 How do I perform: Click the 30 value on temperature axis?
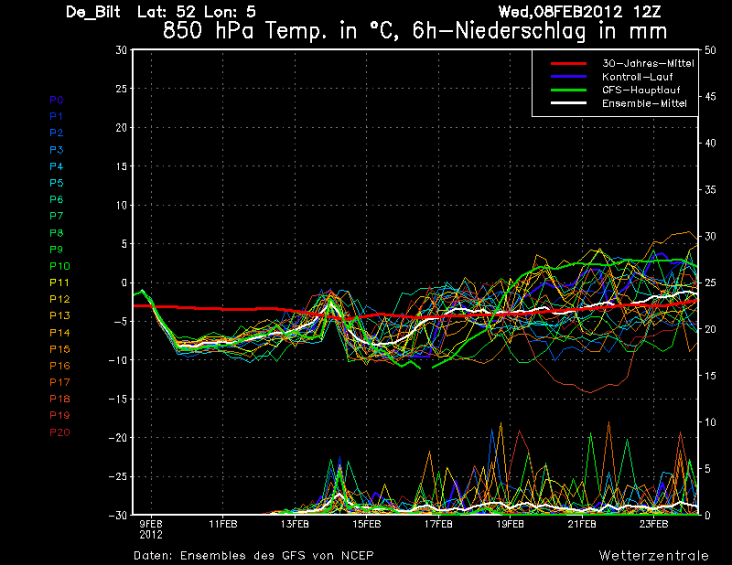[121, 50]
